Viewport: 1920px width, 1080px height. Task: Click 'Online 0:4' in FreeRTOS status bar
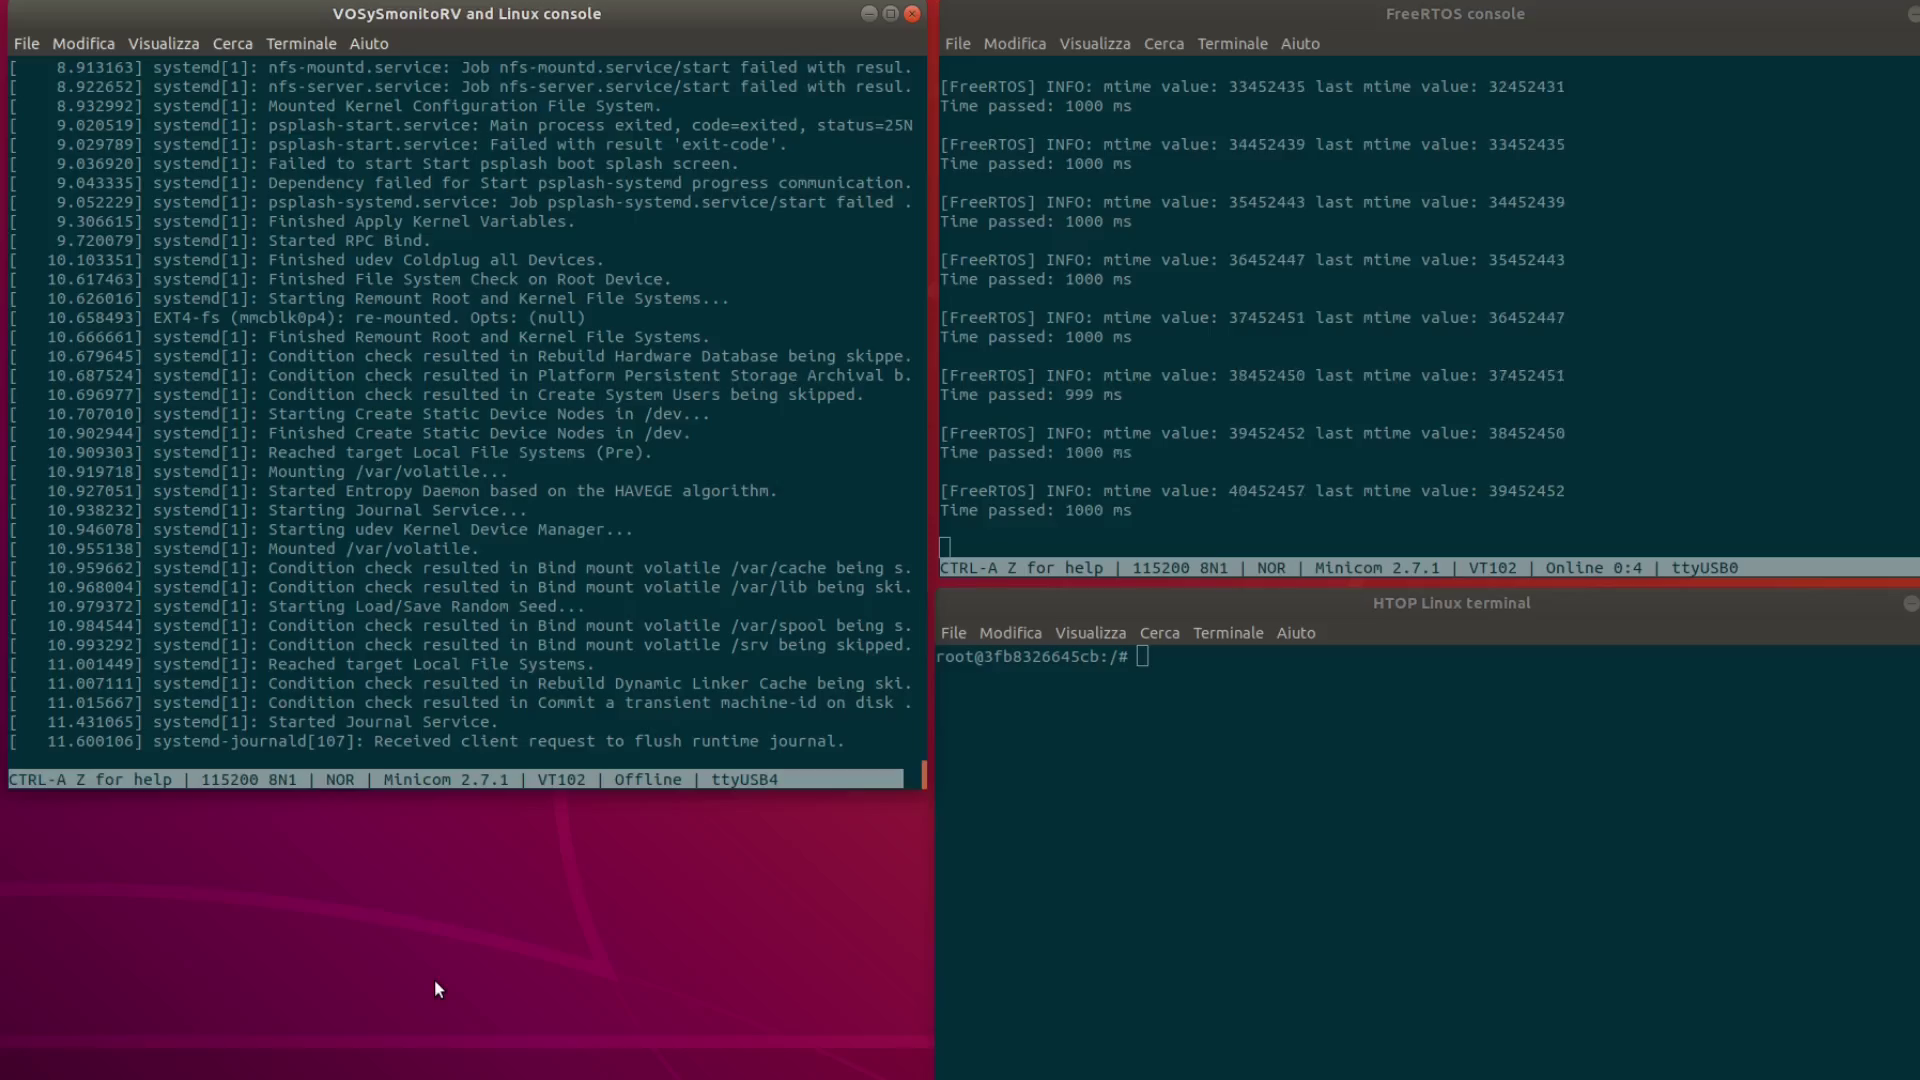[1593, 568]
